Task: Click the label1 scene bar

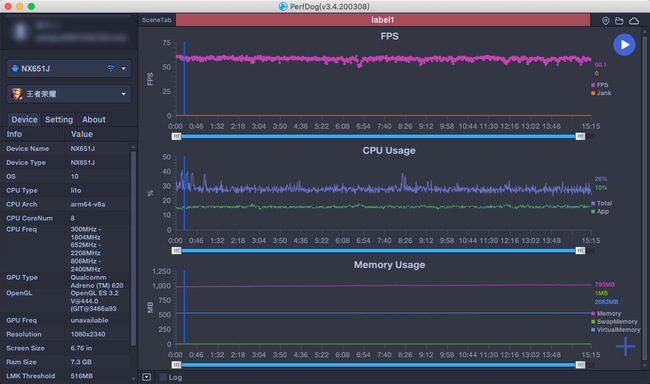Action: (x=383, y=20)
